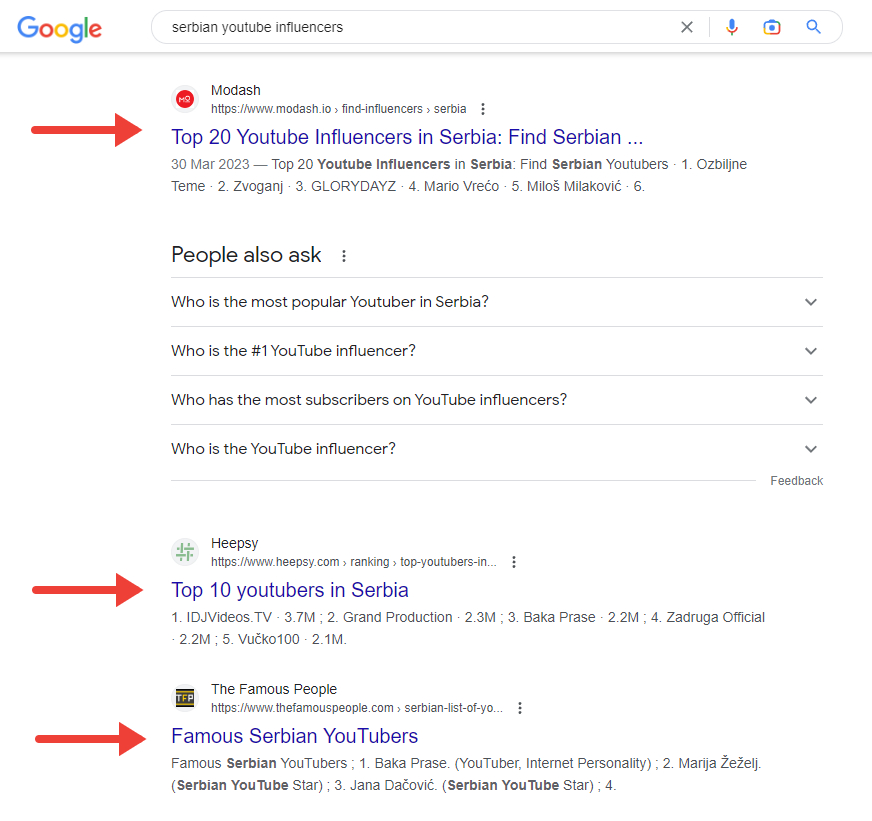Screen dimensions: 872x821
Task: Expand Who is the #1 YouTube influencer question
Action: 497,351
